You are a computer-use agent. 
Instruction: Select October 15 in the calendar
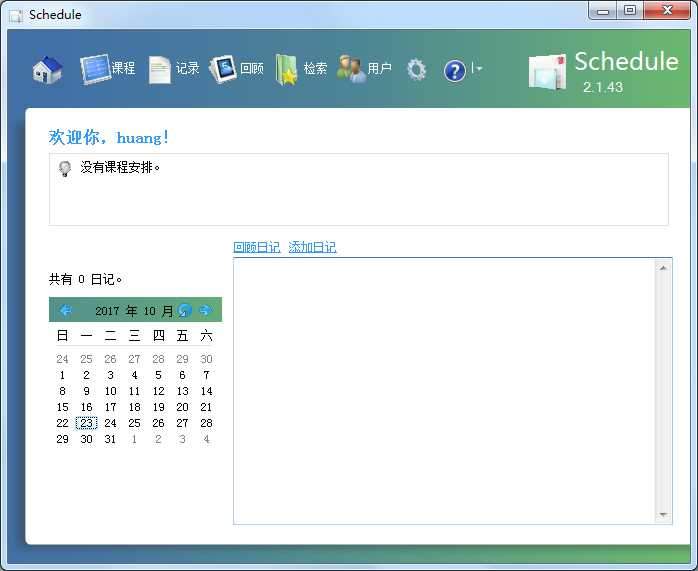(x=62, y=407)
